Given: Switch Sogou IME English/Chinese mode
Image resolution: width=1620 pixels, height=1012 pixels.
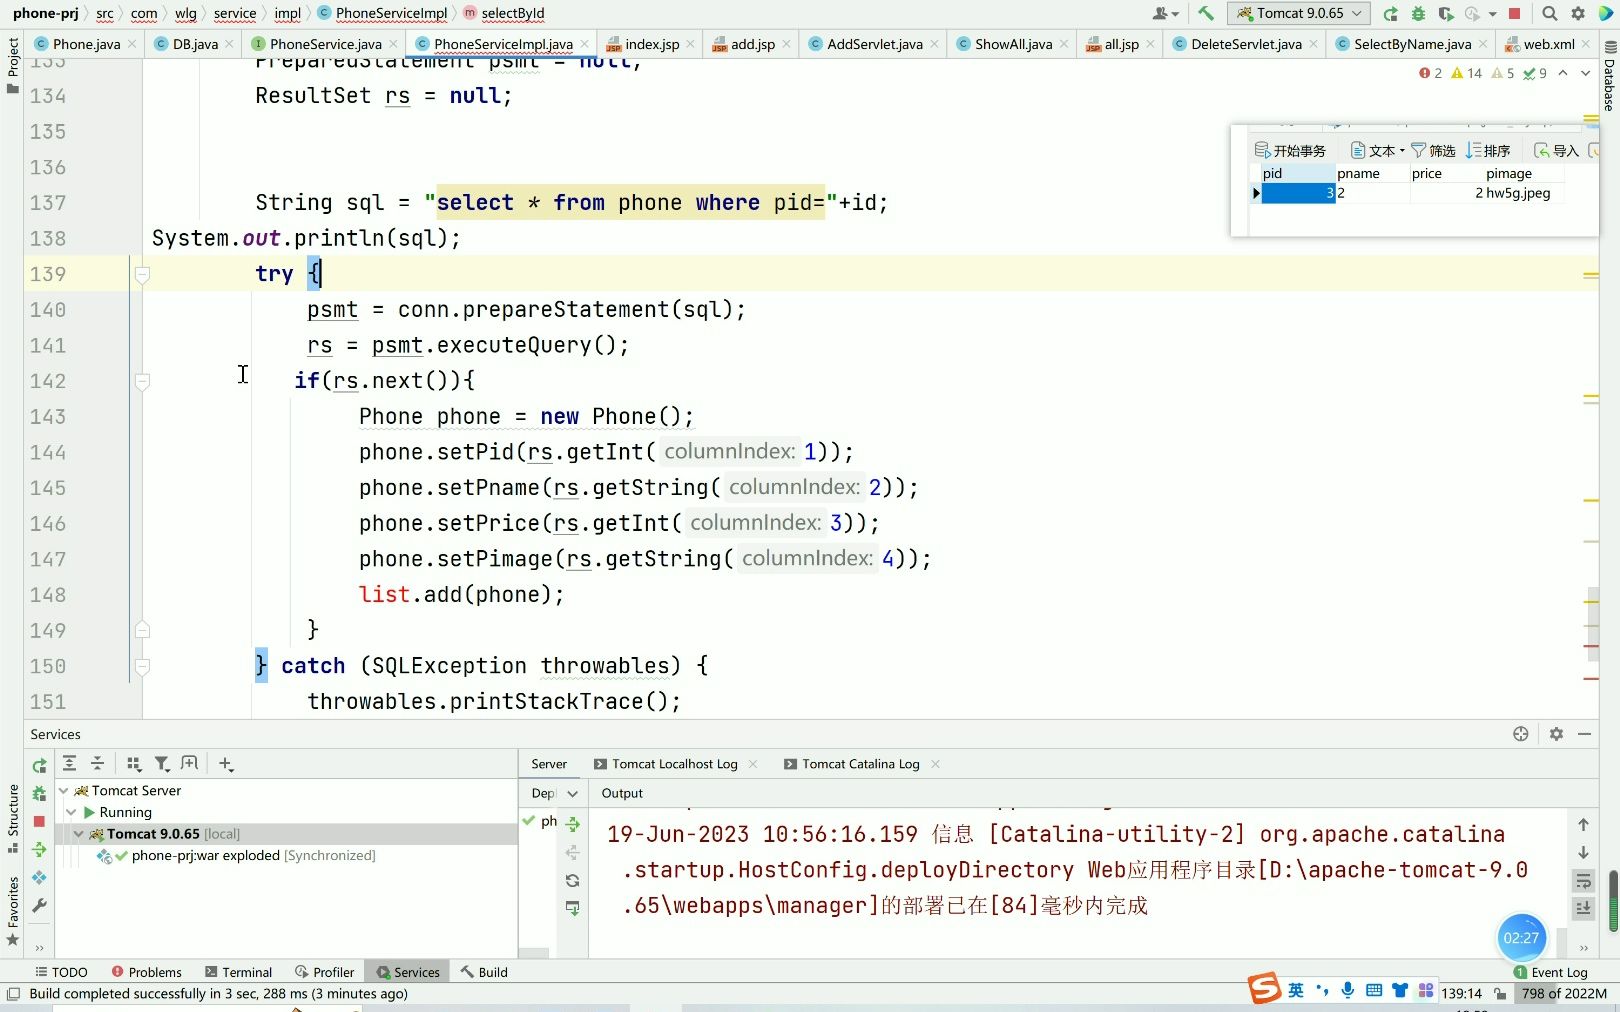Looking at the screenshot, I should (x=1296, y=990).
